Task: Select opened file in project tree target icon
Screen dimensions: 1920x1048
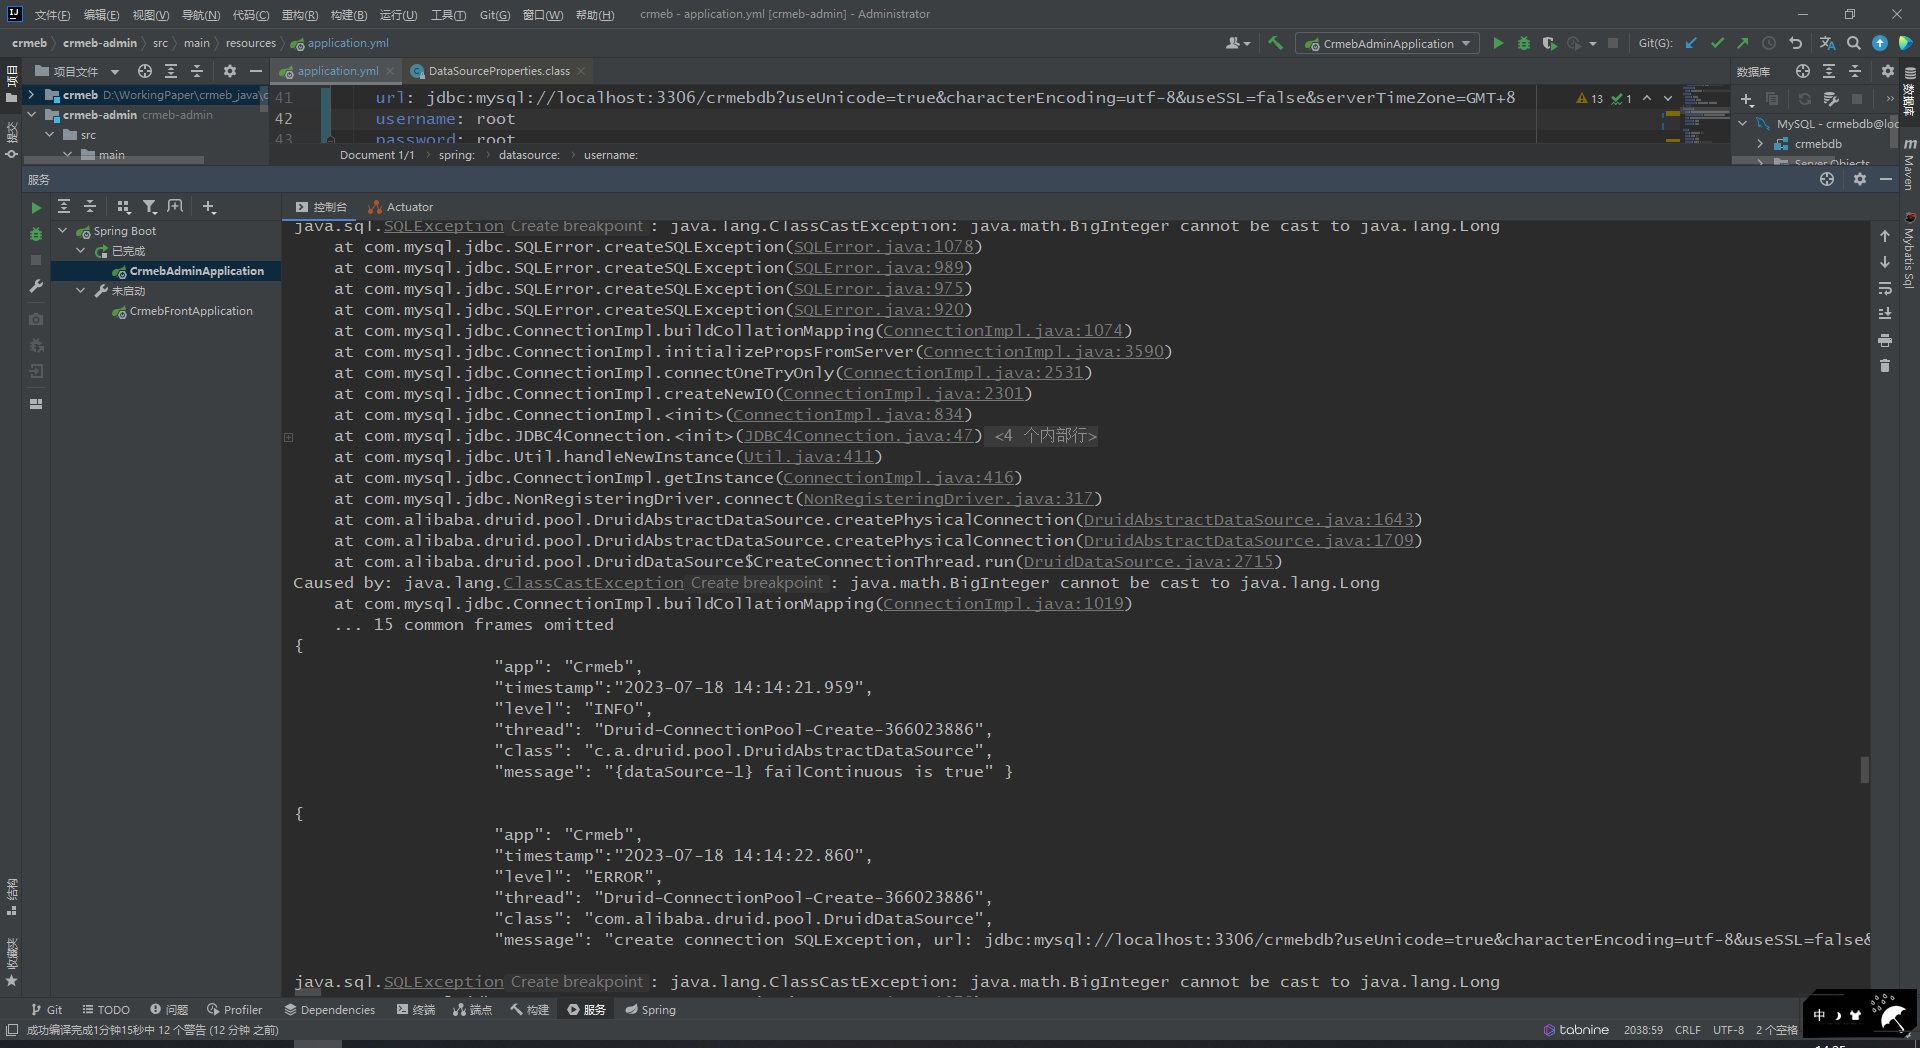Action: tap(145, 71)
